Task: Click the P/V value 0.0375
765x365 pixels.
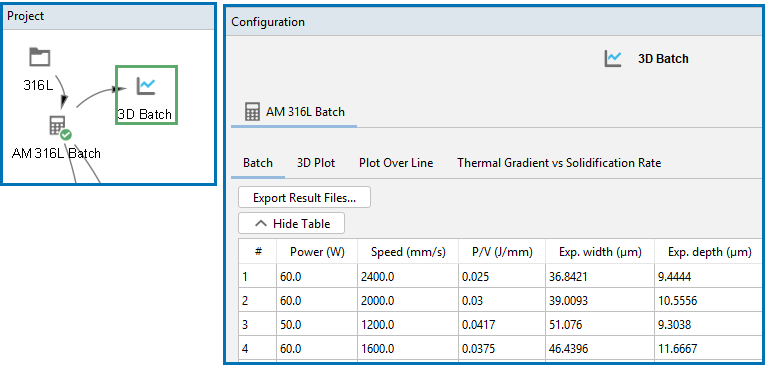Action: tap(502, 348)
